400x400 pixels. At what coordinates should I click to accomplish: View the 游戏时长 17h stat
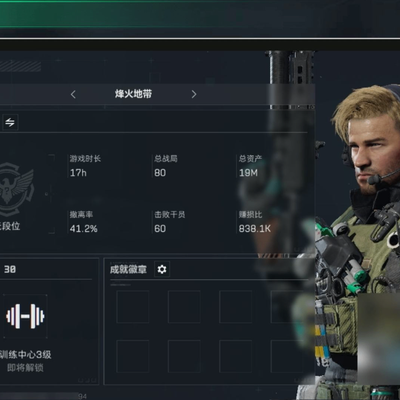[x=85, y=166]
